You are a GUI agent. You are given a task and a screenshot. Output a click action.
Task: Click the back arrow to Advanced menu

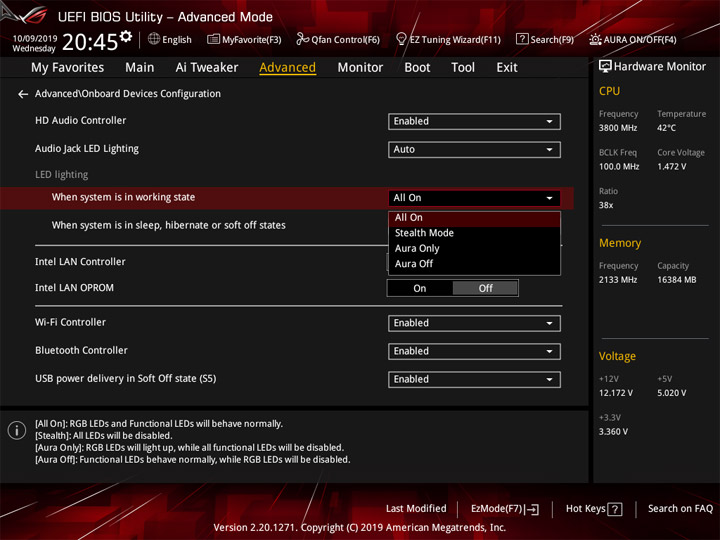(x=23, y=94)
